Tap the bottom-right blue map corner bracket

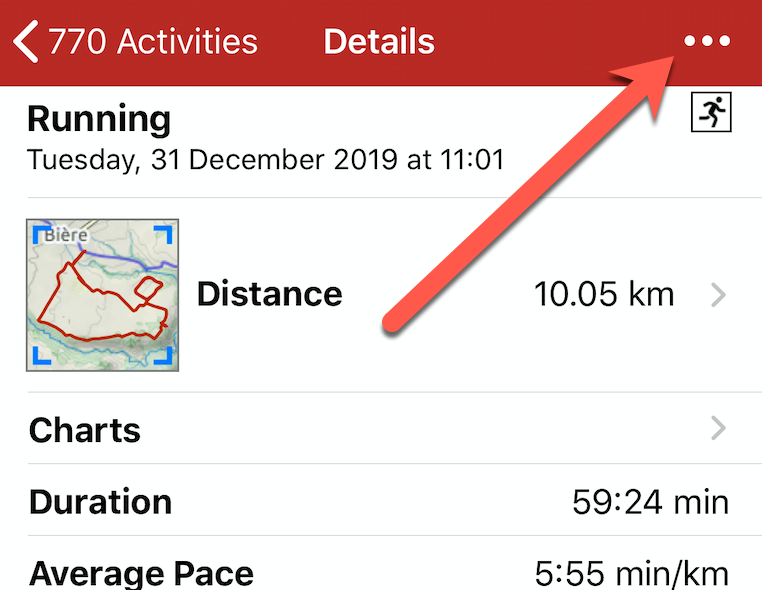(x=163, y=355)
